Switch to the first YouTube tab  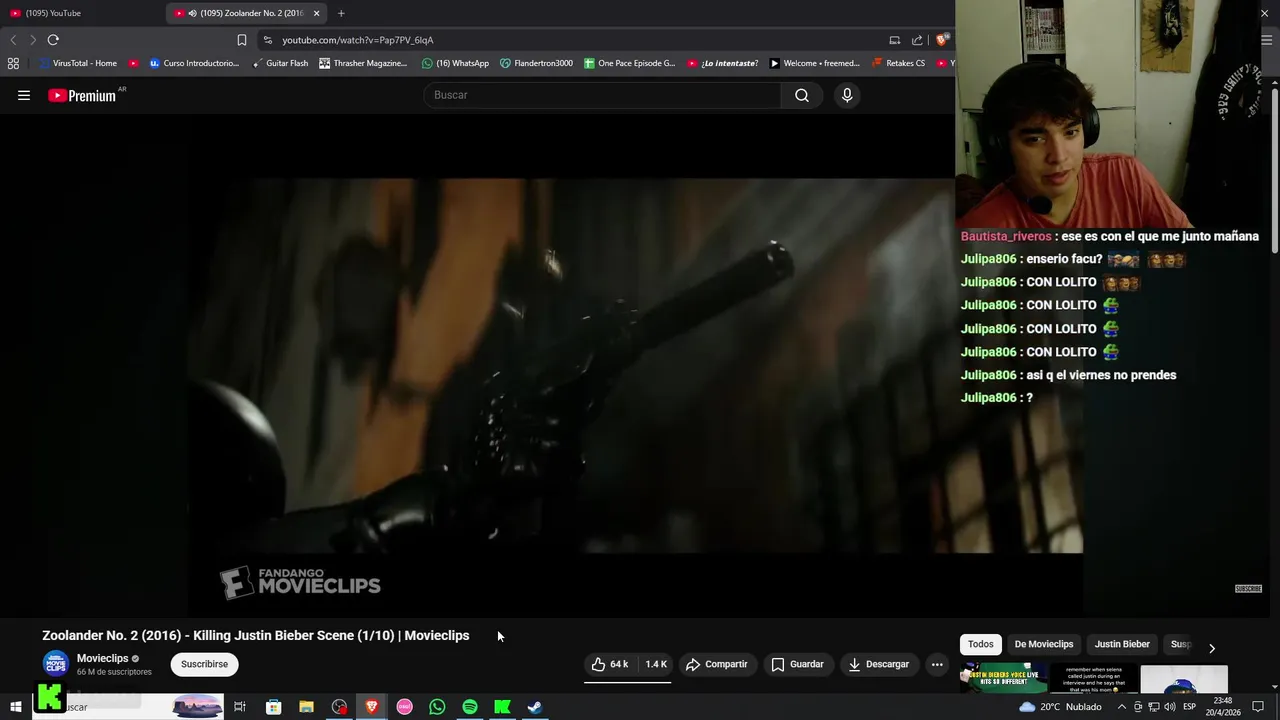tap(82, 13)
